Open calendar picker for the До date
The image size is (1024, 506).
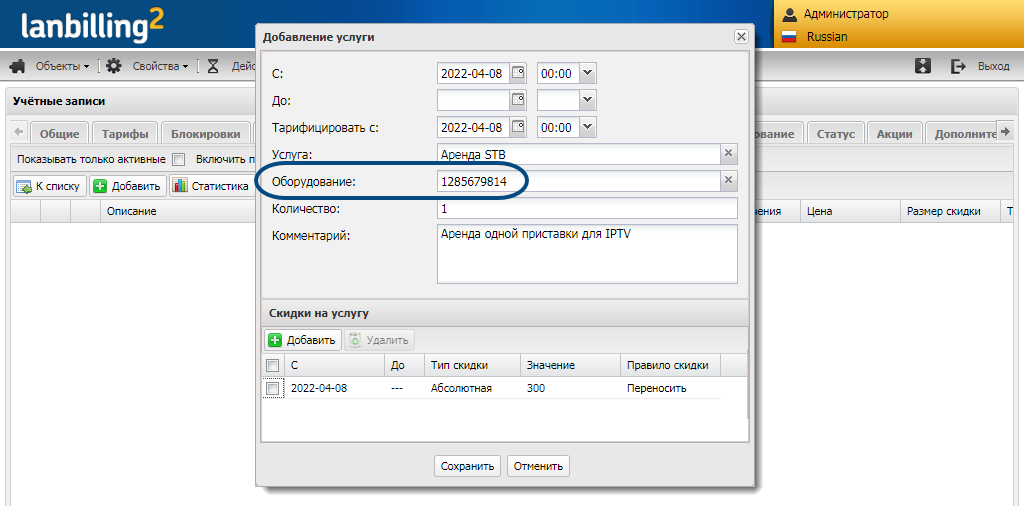tap(518, 100)
